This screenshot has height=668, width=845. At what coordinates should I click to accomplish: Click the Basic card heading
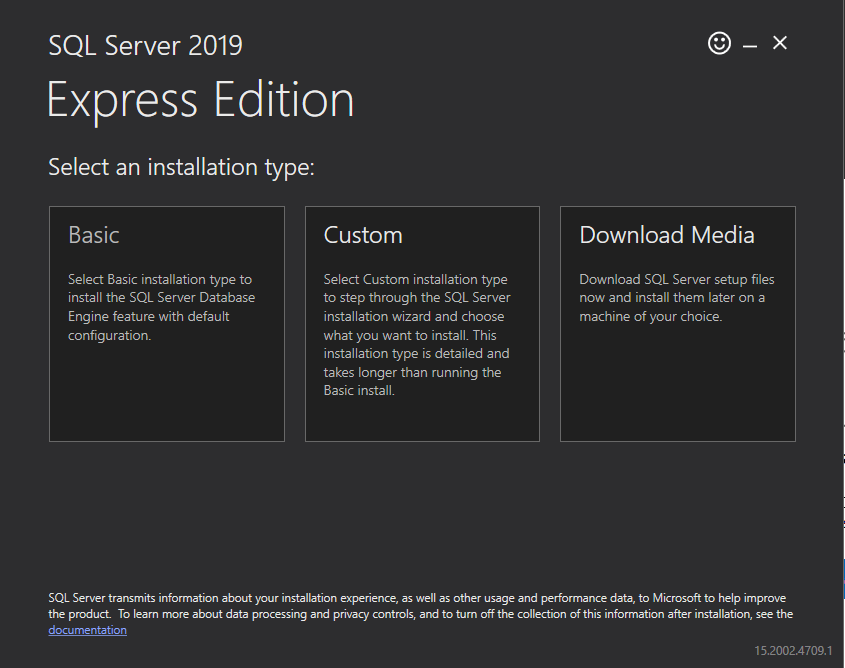(93, 235)
